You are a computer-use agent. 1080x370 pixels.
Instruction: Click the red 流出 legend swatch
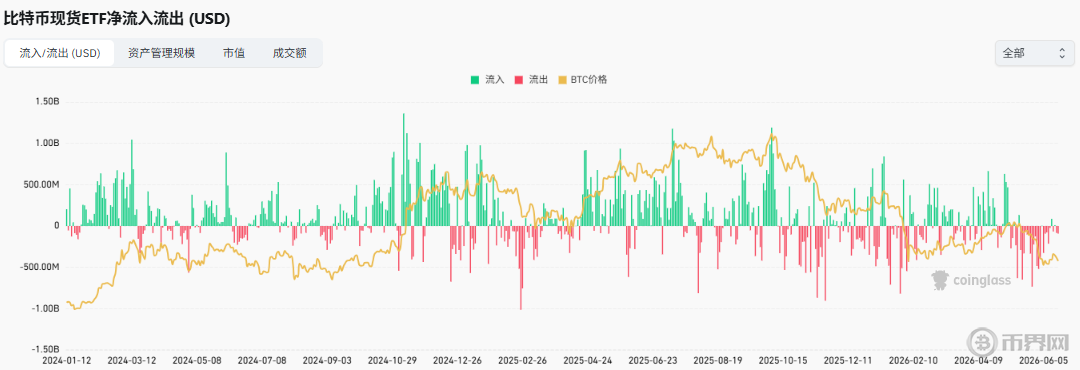click(x=519, y=80)
